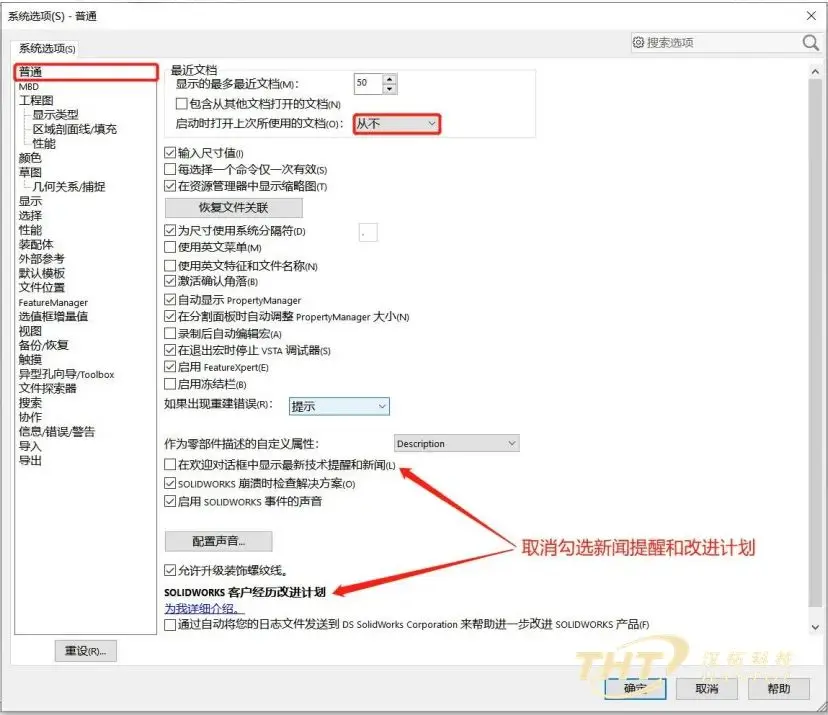The height and width of the screenshot is (715, 828).
Task: Close the system options dialog
Action: 811,16
